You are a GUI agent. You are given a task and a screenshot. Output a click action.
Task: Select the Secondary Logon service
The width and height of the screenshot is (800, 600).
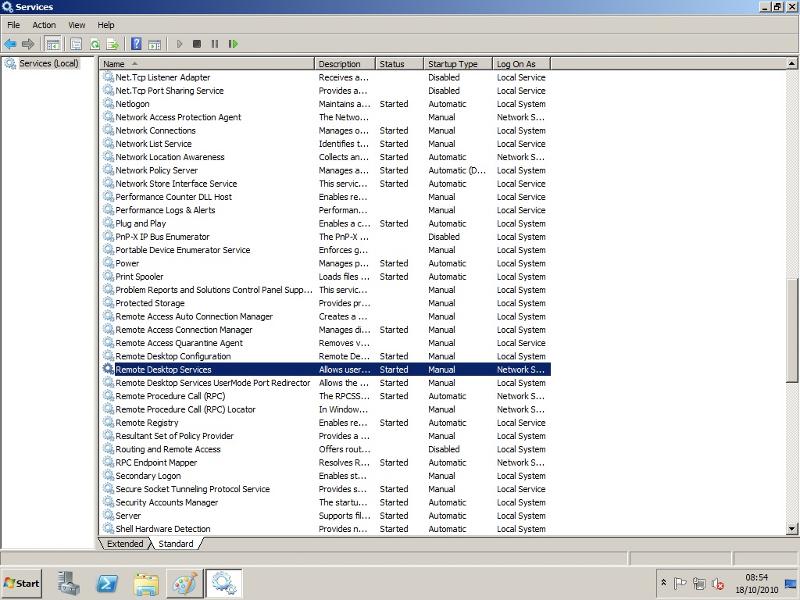325,476
